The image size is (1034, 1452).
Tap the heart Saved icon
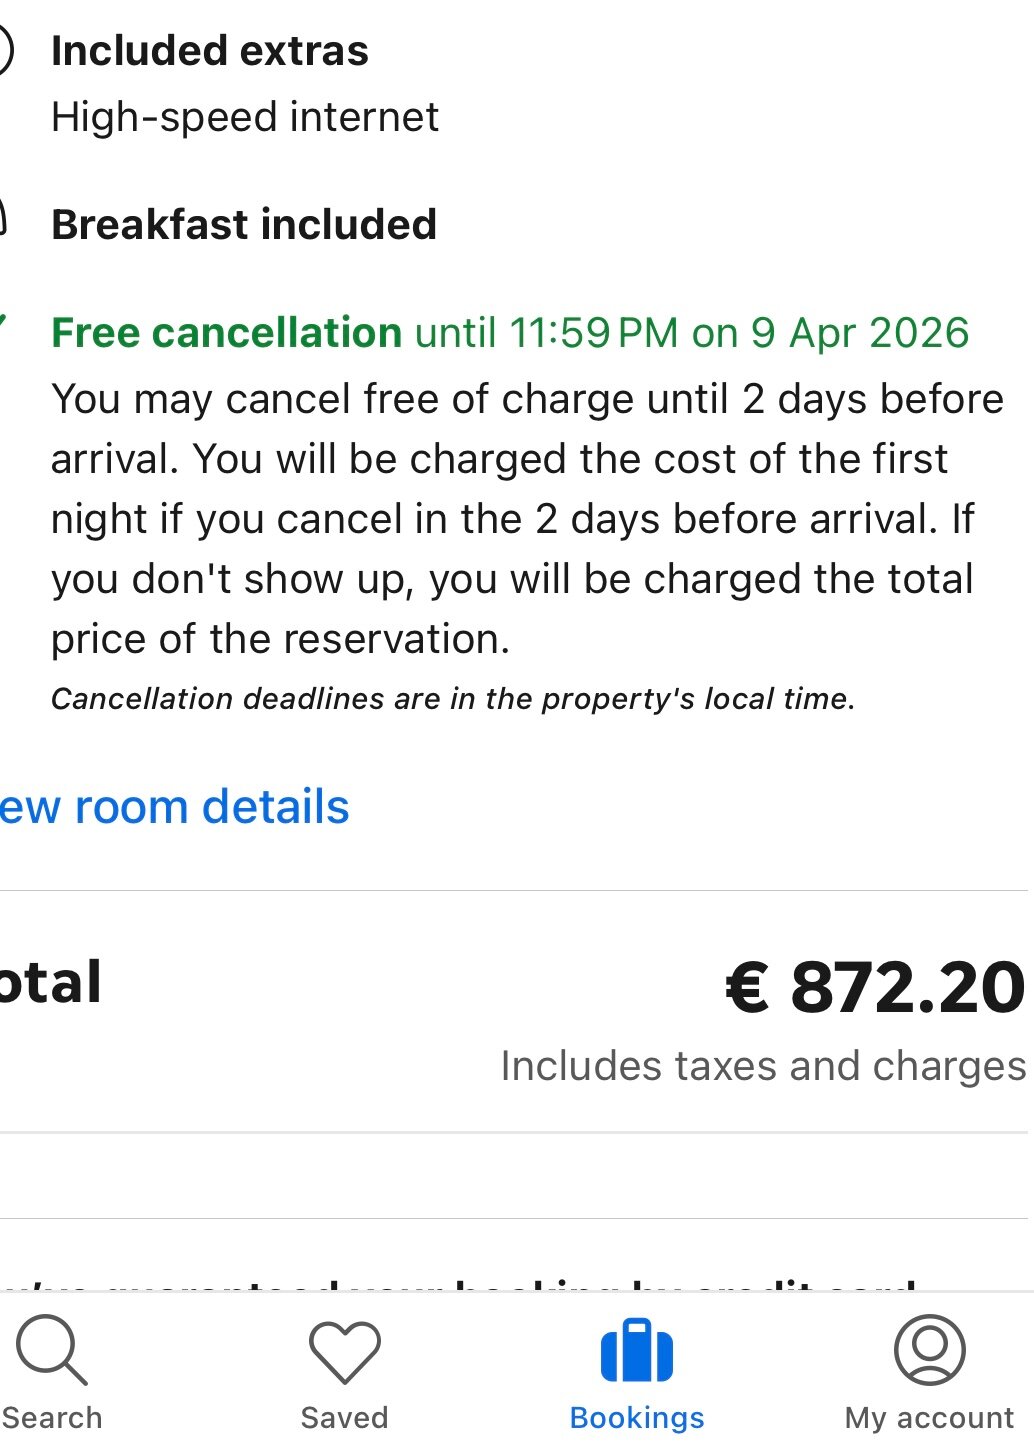pyautogui.click(x=344, y=1351)
